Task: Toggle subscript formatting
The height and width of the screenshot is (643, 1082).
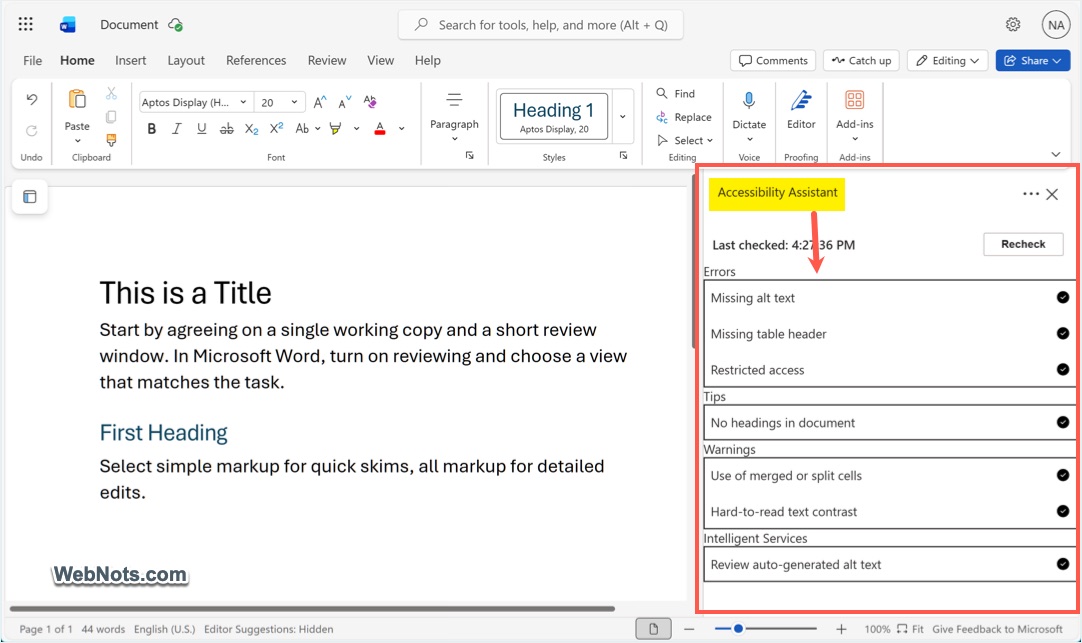Action: coord(252,128)
